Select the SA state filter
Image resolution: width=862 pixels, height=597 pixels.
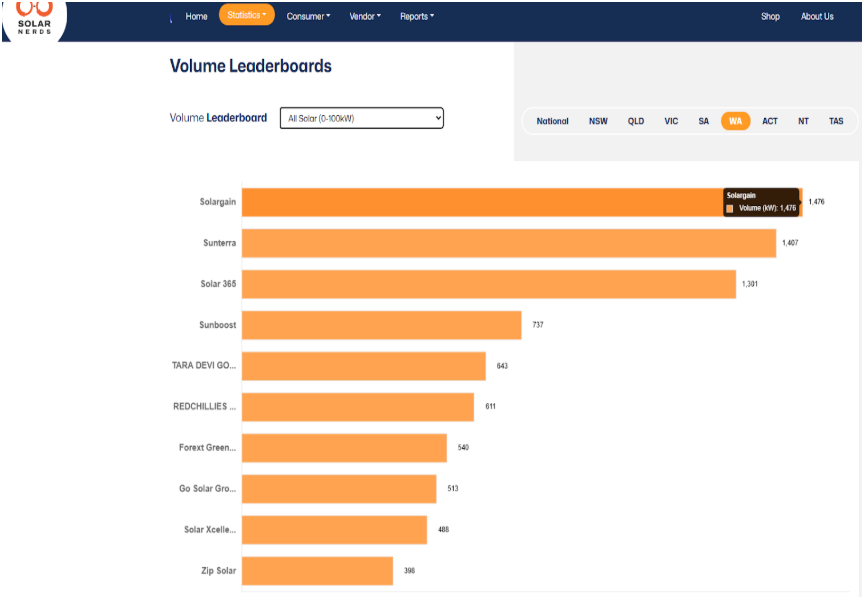(x=704, y=121)
